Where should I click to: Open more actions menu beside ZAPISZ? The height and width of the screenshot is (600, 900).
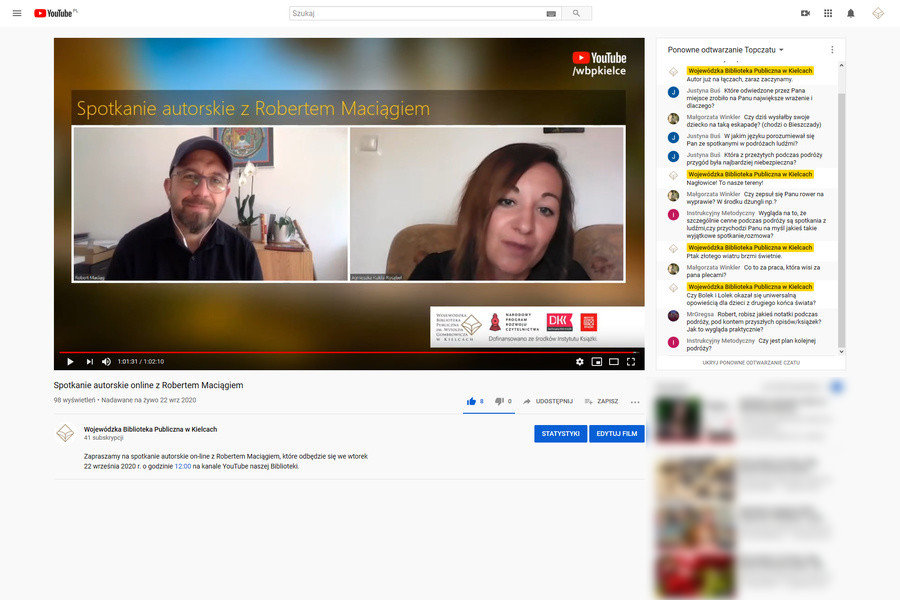[x=634, y=401]
